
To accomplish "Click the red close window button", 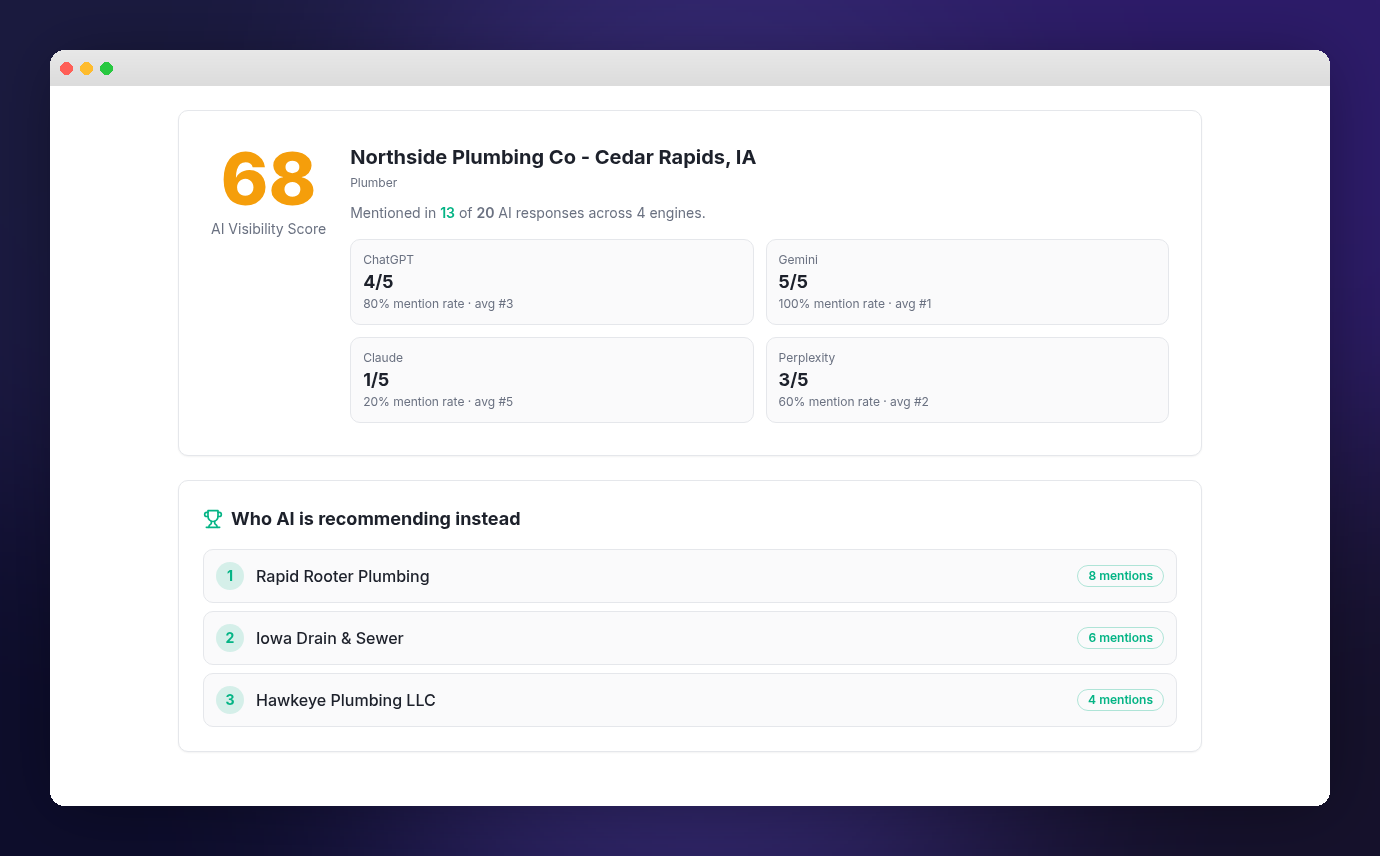I will (x=67, y=69).
